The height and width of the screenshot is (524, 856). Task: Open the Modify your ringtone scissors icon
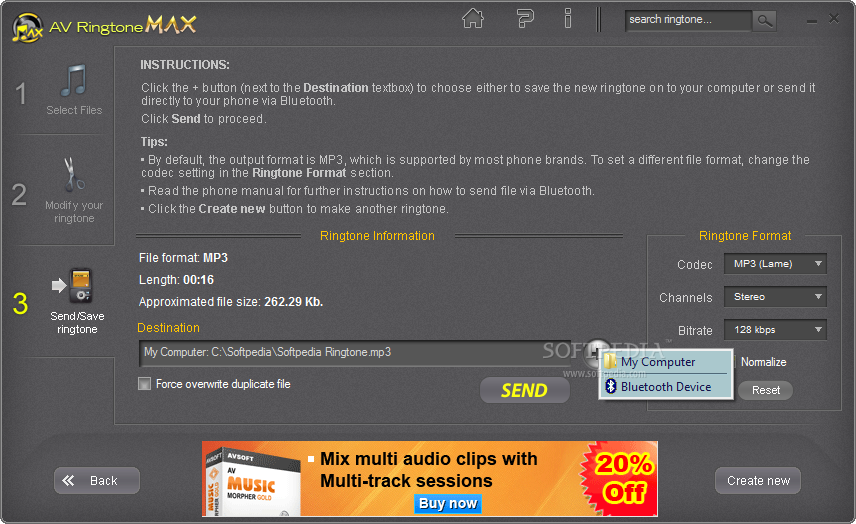pos(74,175)
